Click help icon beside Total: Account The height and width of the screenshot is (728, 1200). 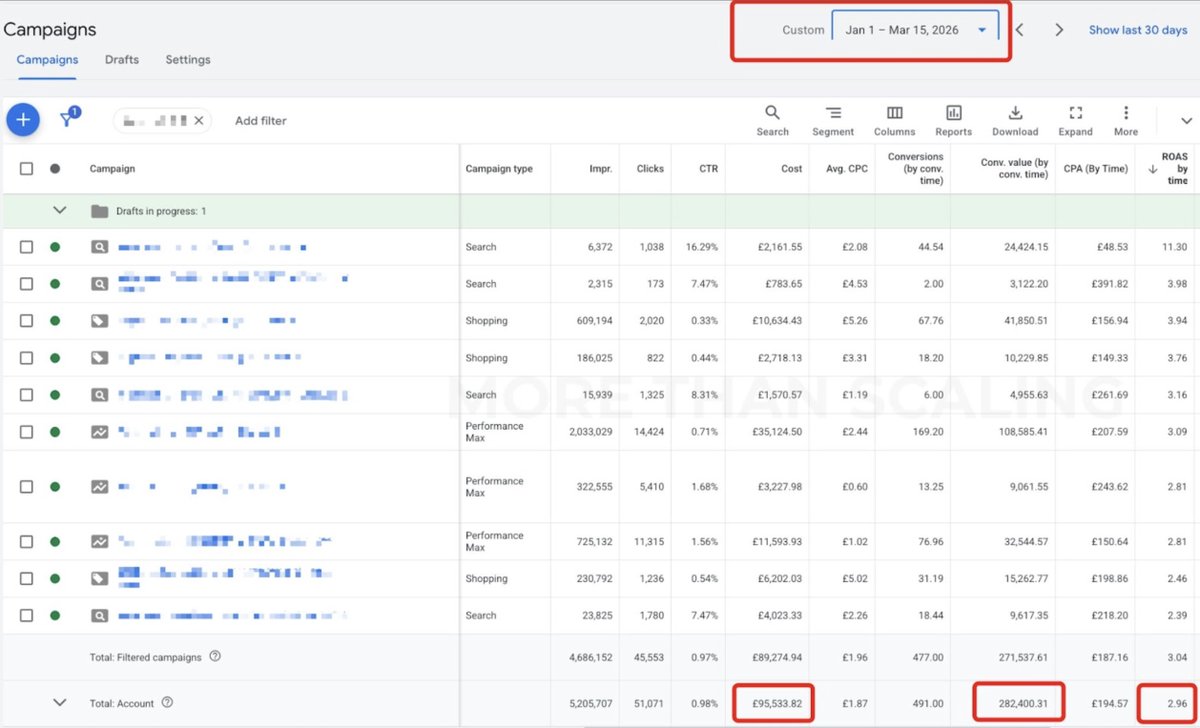pos(167,703)
